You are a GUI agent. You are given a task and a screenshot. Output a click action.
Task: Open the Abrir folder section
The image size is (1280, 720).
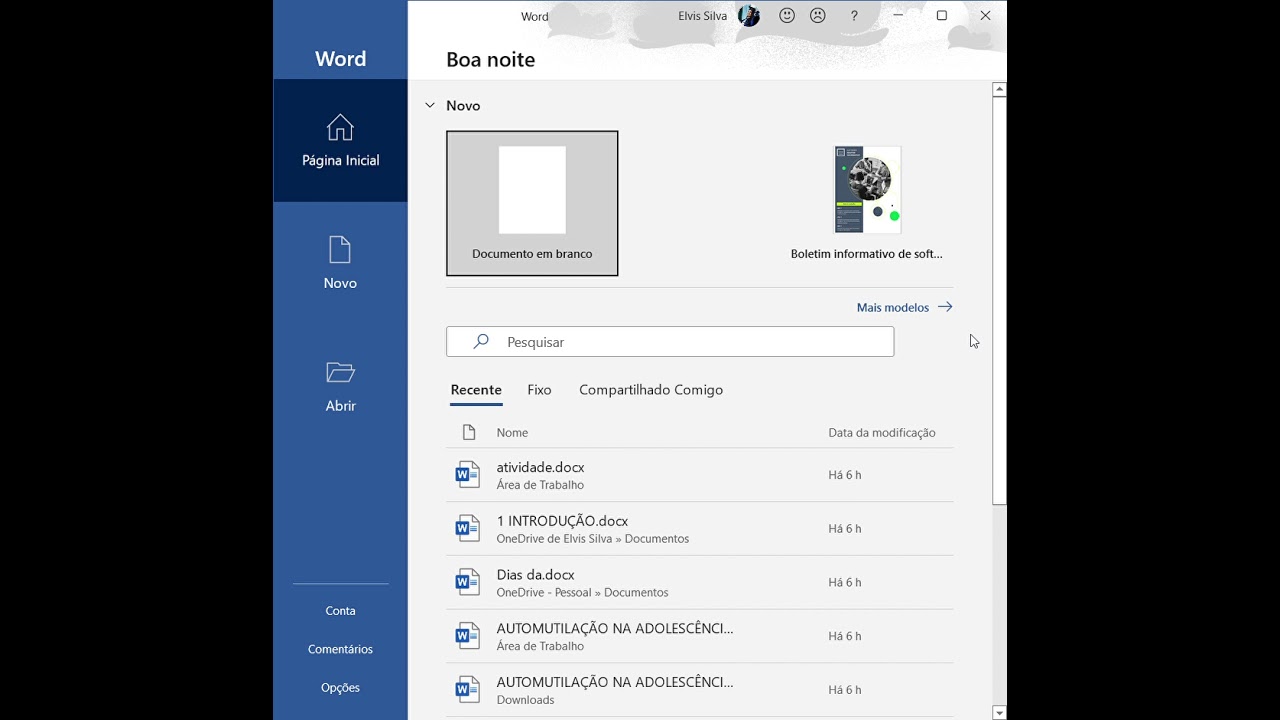tap(340, 386)
